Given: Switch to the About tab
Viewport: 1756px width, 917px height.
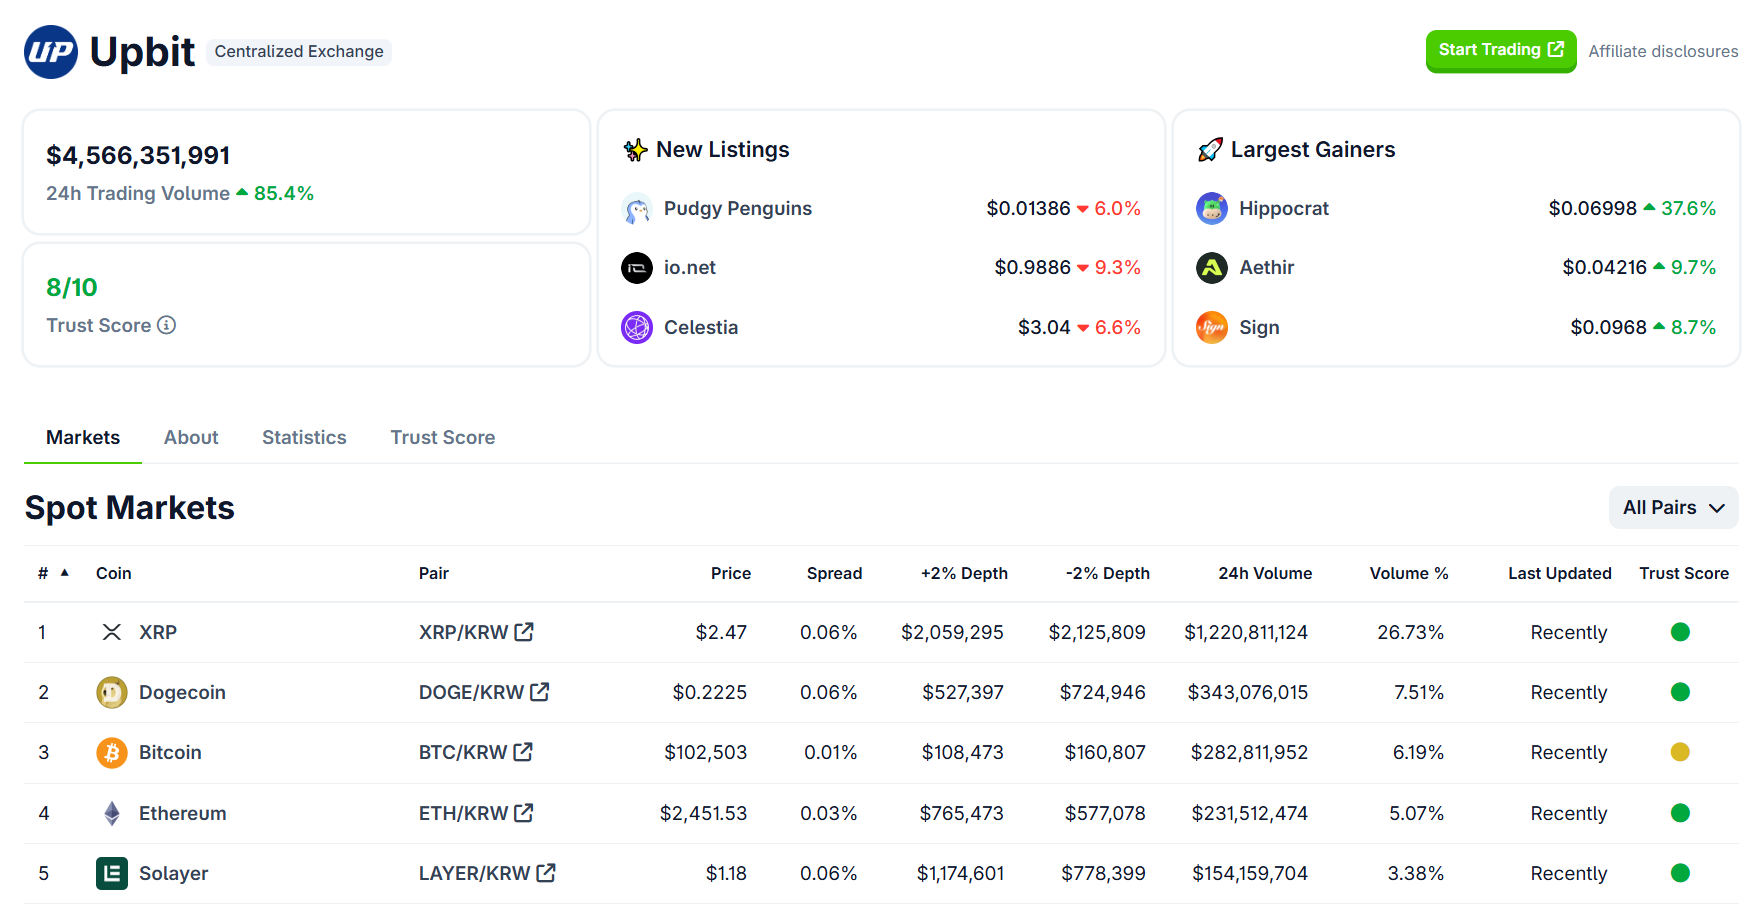Looking at the screenshot, I should tap(191, 438).
